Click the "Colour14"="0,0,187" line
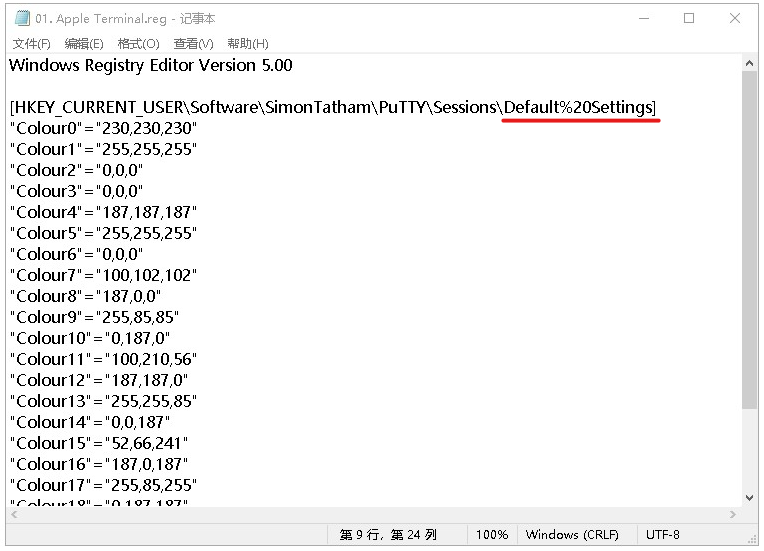The width and height of the screenshot is (764, 551). [x=90, y=422]
